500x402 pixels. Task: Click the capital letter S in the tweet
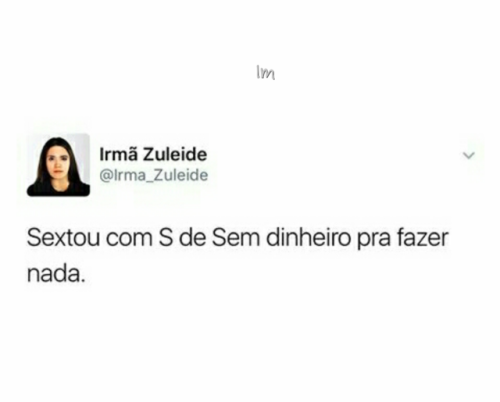166,238
